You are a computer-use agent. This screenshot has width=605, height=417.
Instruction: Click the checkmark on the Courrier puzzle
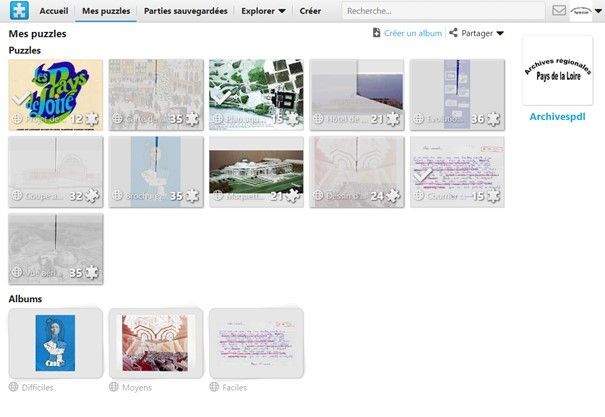pyautogui.click(x=423, y=175)
